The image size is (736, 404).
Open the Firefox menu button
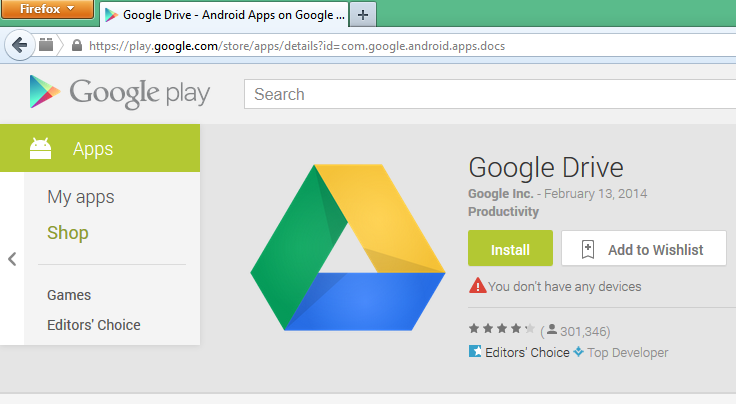pyautogui.click(x=47, y=9)
